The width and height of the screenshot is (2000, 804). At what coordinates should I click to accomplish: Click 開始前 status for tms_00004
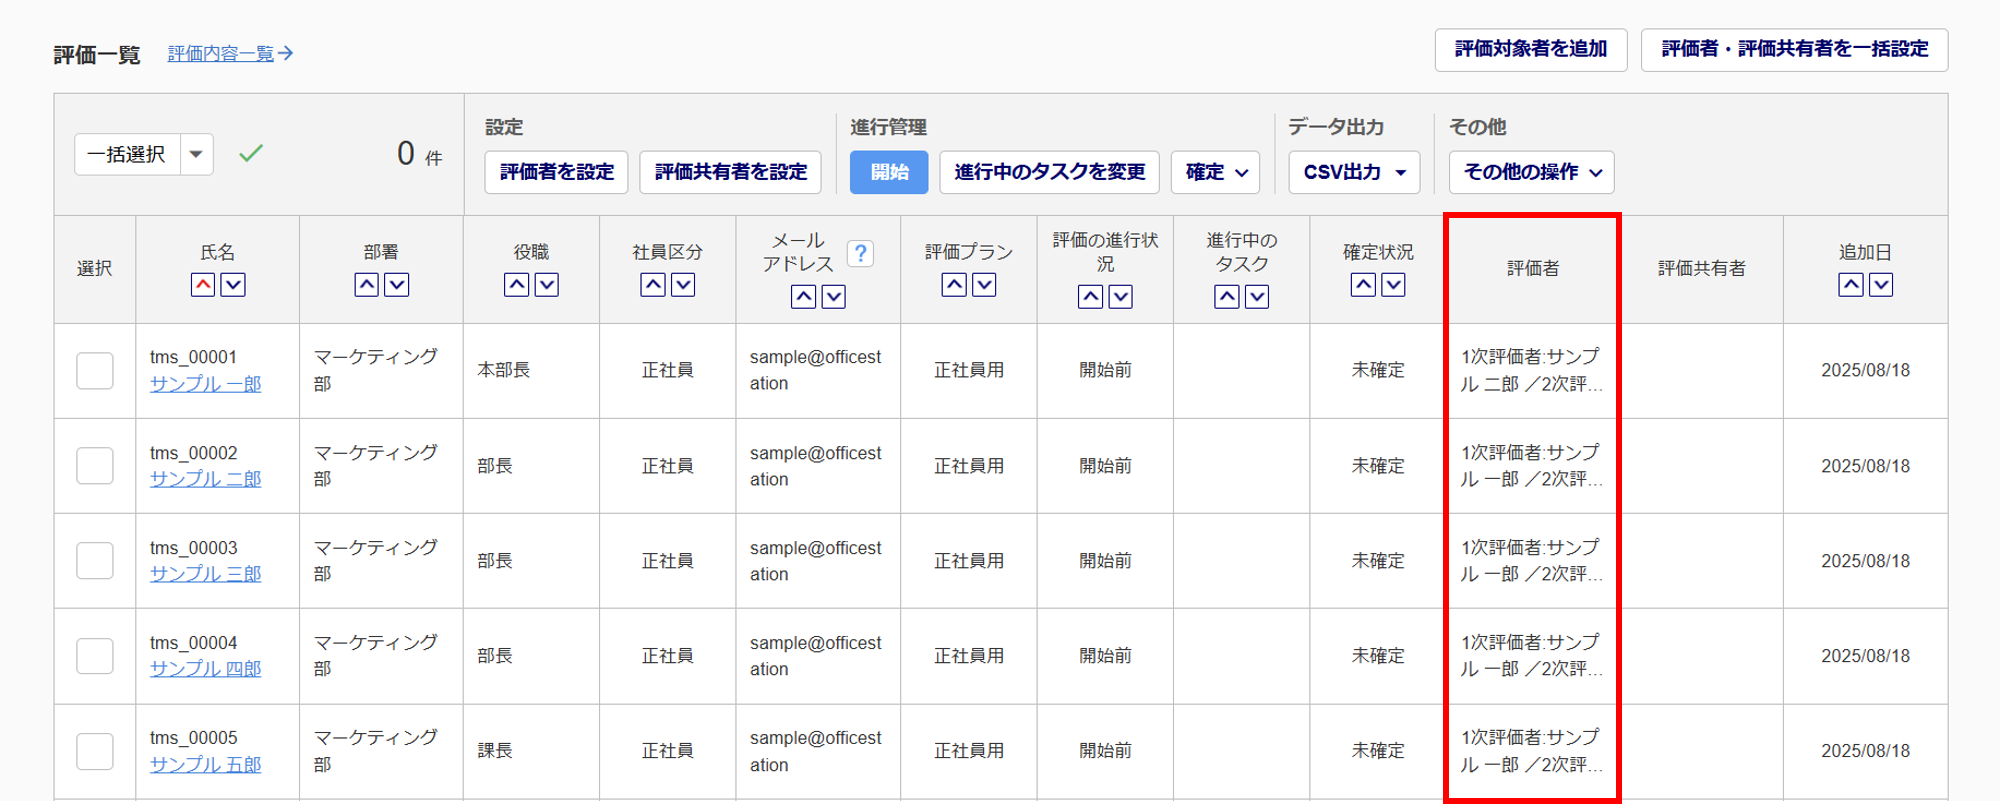(x=1105, y=656)
